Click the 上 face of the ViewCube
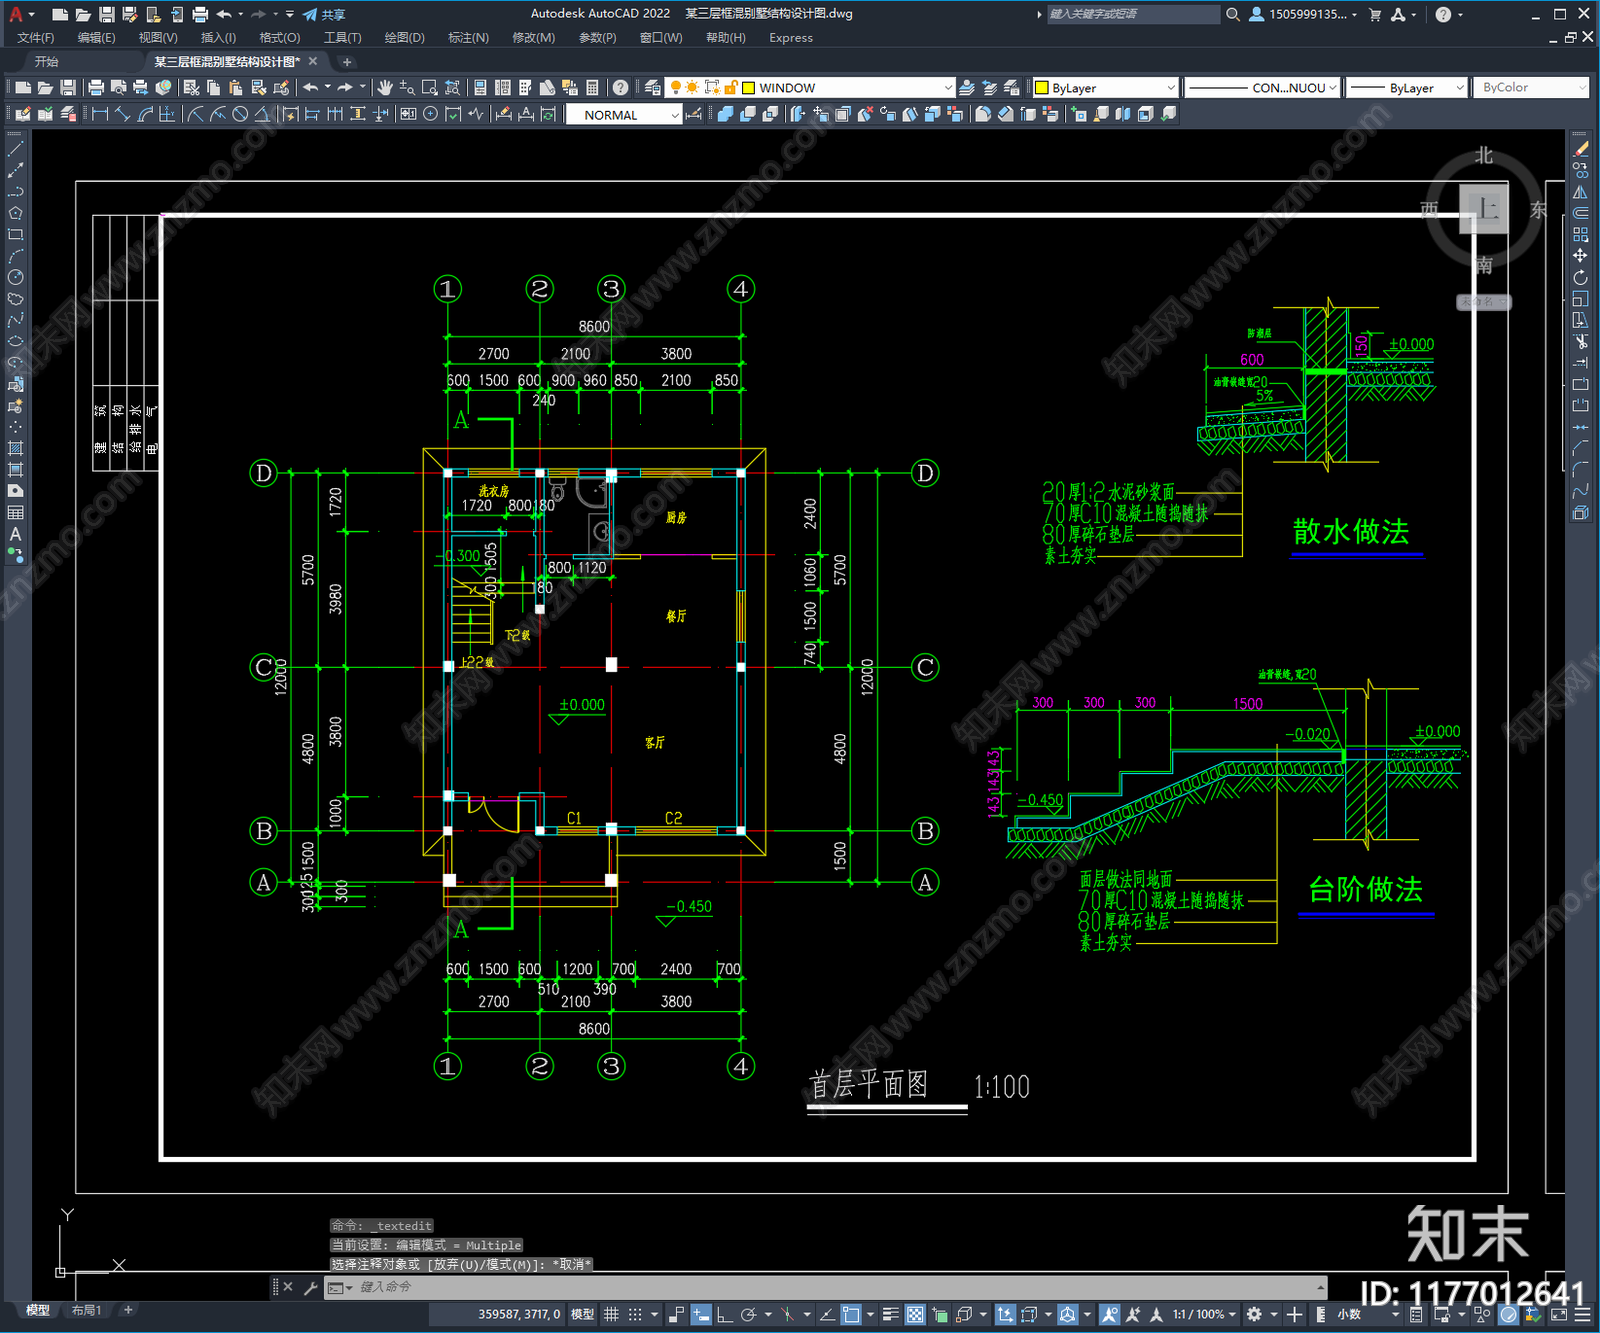This screenshot has height=1333, width=1600. 1484,209
